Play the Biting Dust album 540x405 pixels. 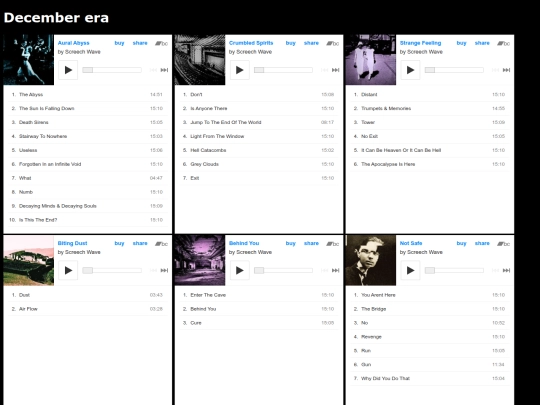pos(68,270)
